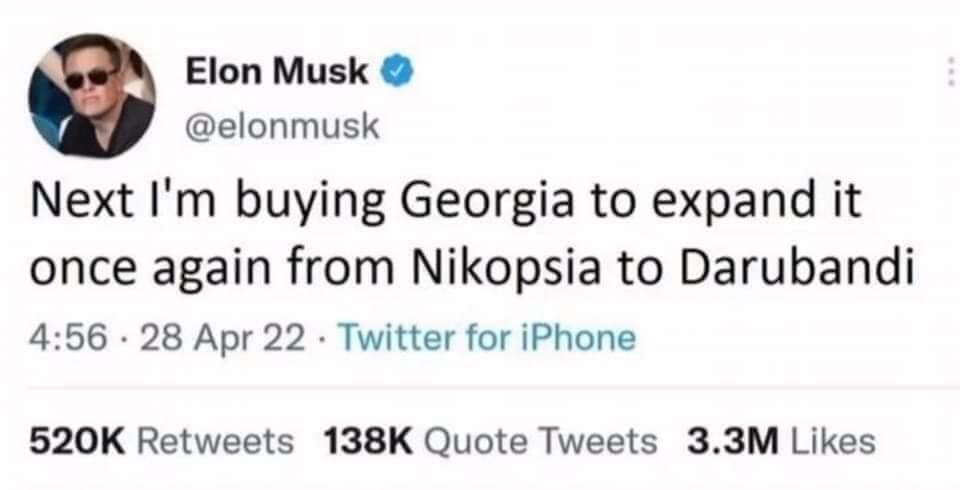The image size is (960, 490).
Task: View the 520K Retweets list
Action: coord(162,439)
